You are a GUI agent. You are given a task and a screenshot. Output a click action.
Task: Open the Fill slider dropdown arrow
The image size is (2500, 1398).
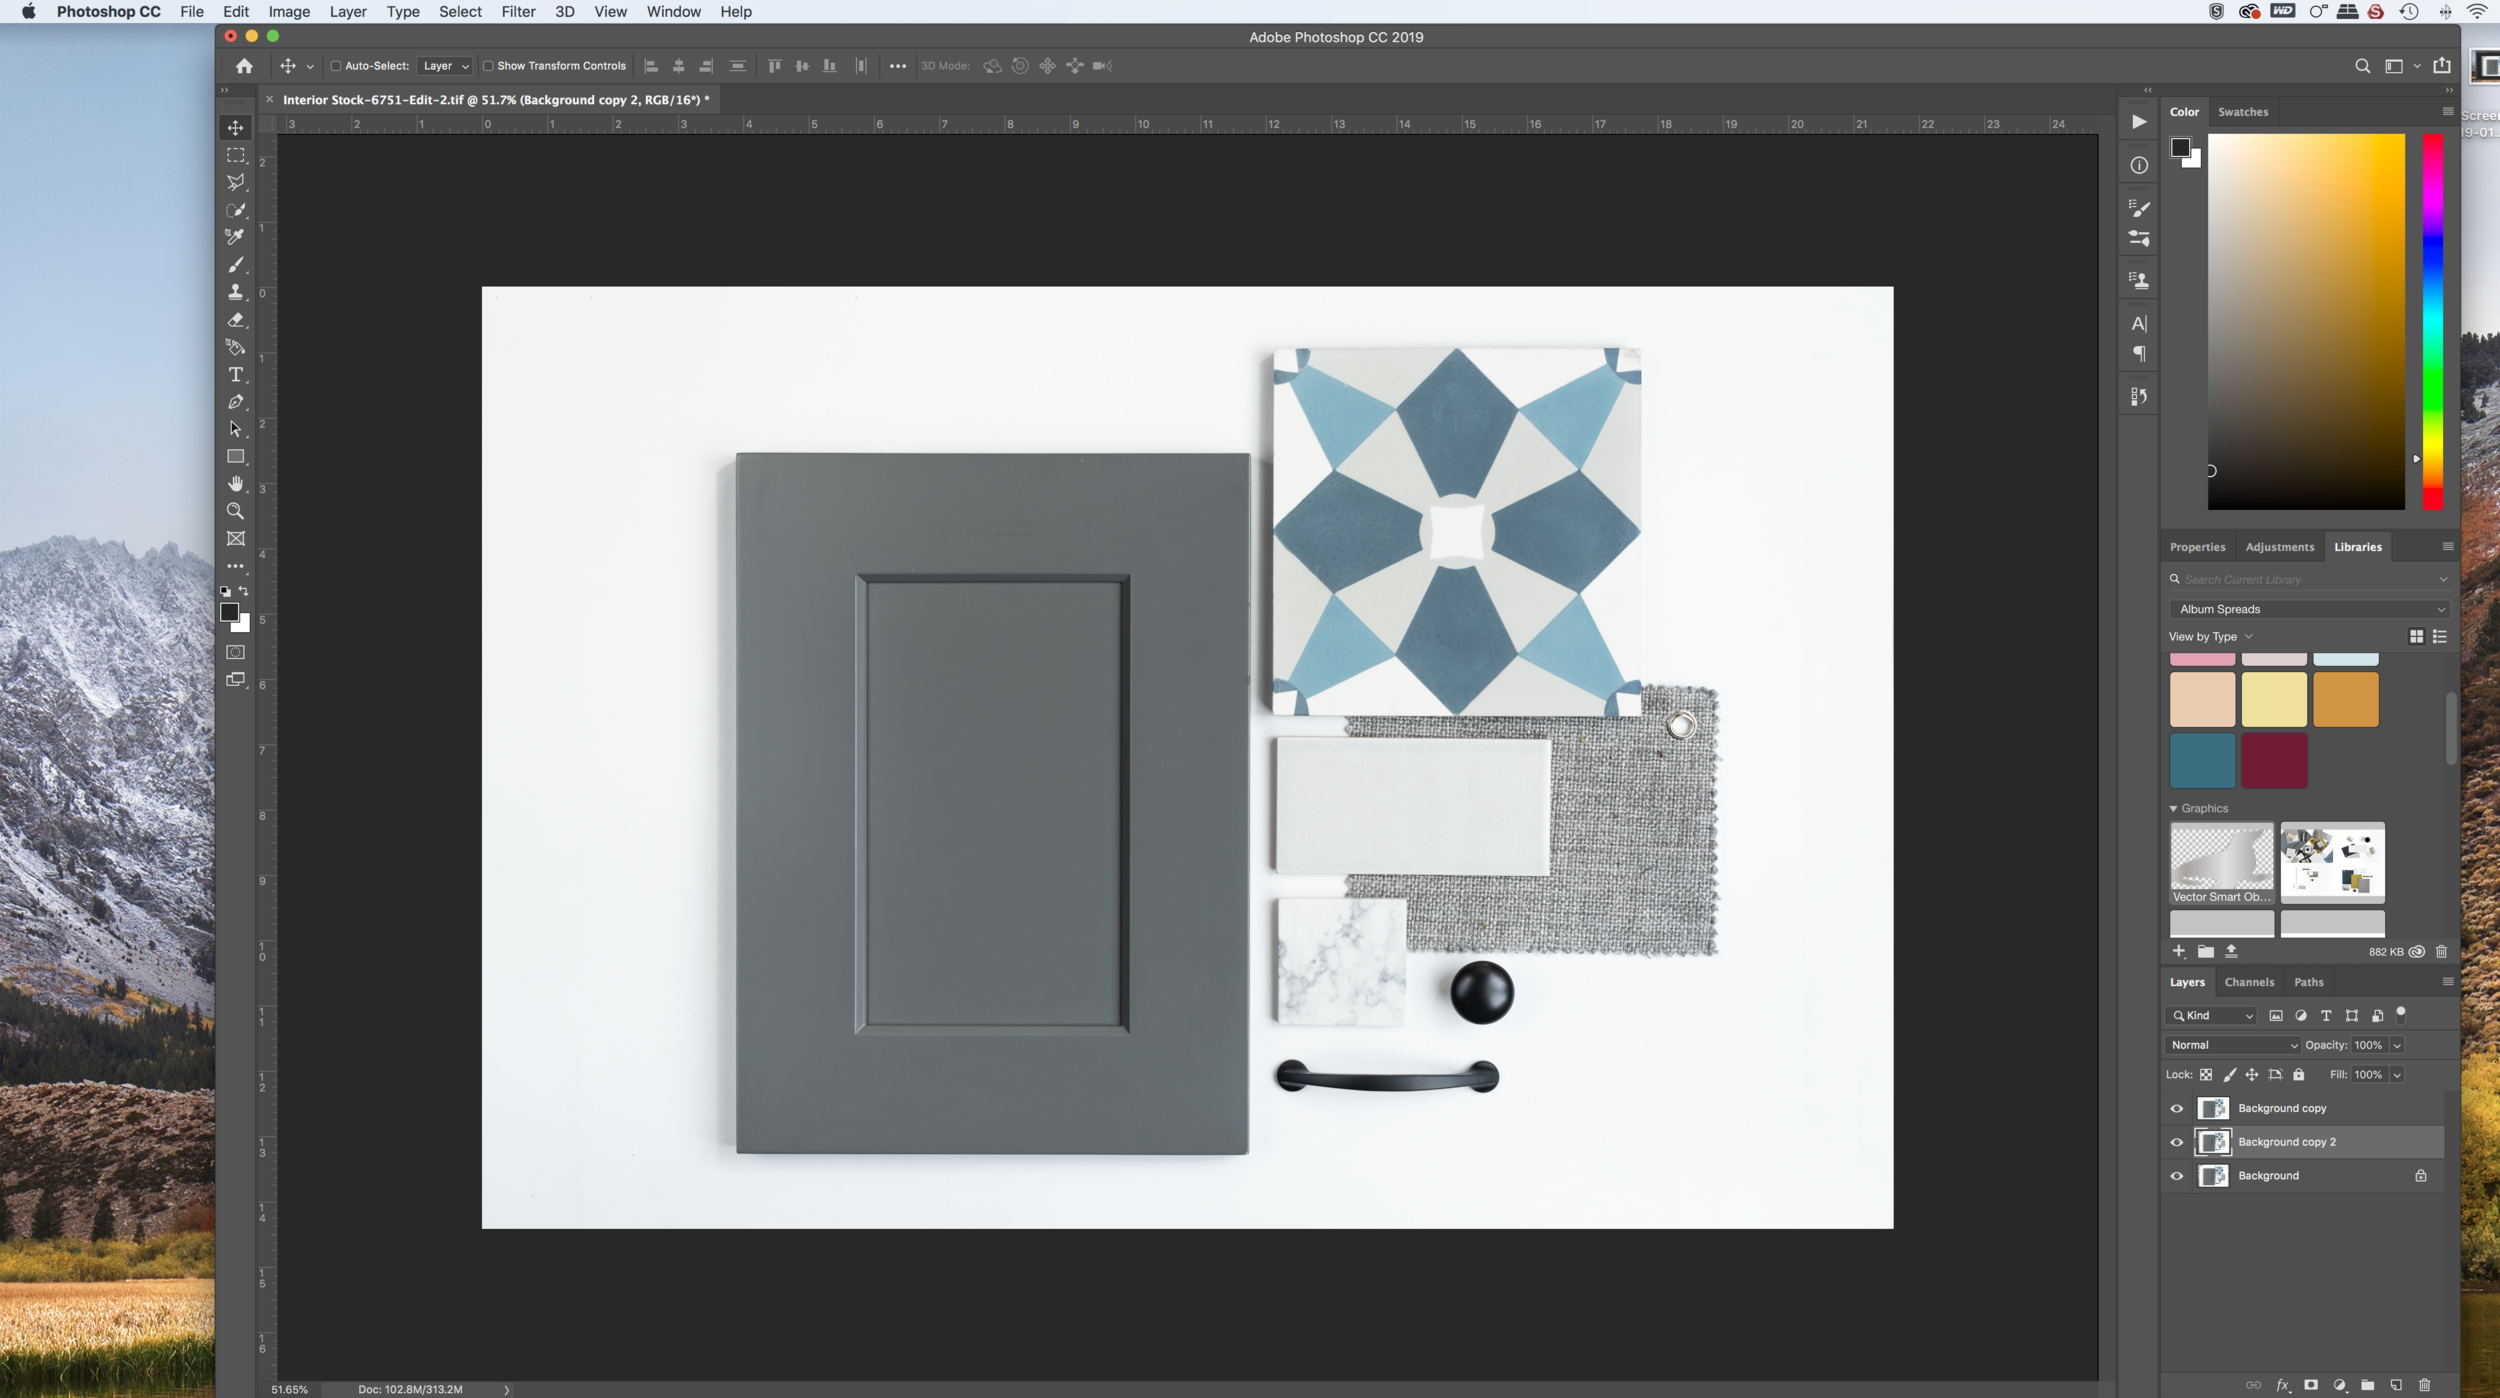[2396, 1075]
